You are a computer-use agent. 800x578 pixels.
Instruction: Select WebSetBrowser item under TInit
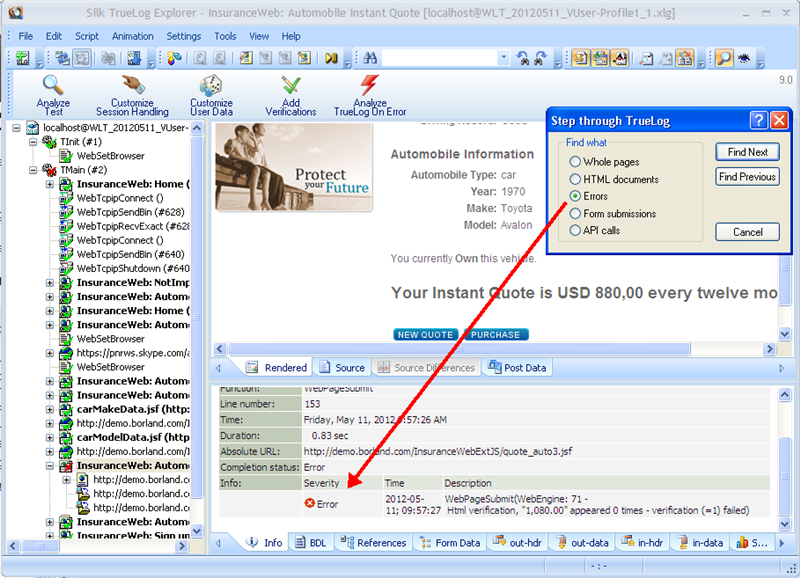[110, 156]
